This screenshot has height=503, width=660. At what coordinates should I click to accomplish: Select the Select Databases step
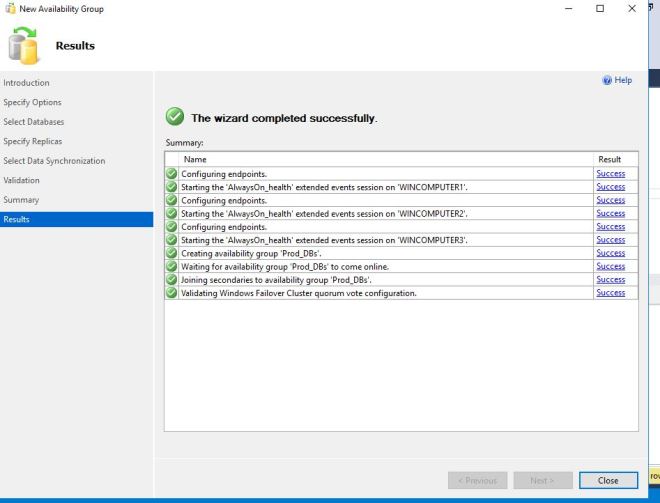point(35,122)
